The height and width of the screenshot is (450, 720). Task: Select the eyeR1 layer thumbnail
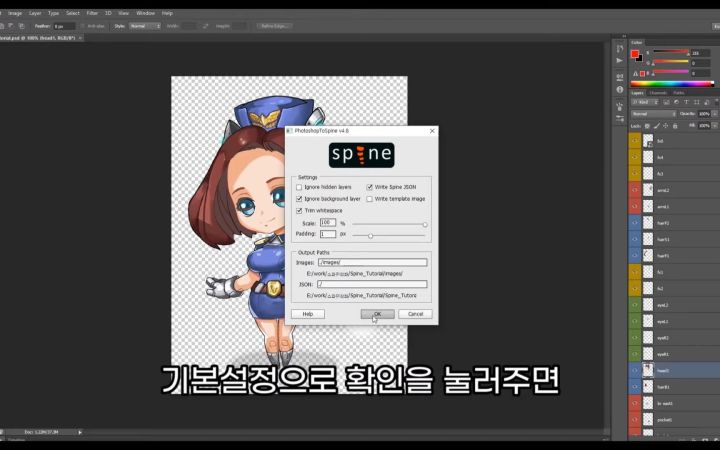click(648, 354)
